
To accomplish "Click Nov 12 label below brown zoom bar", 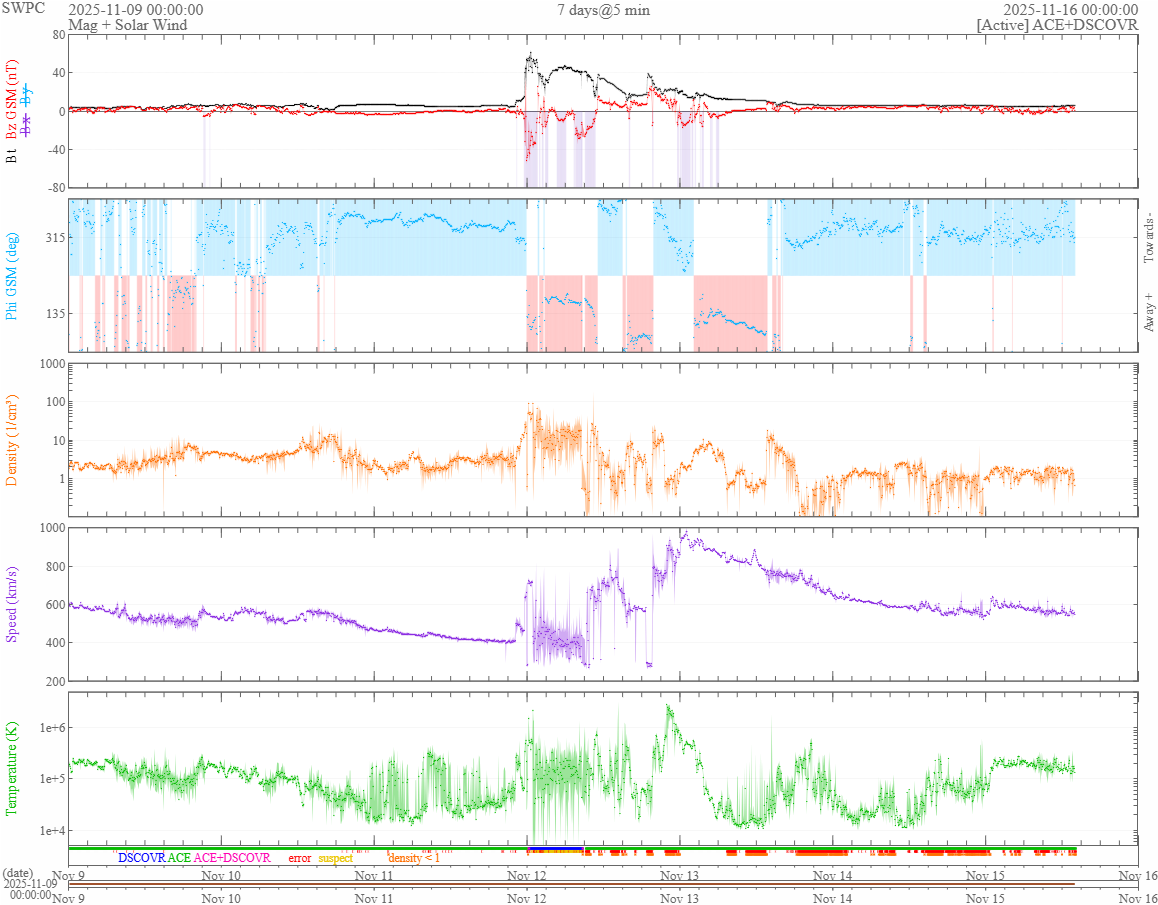I will pos(526,897).
